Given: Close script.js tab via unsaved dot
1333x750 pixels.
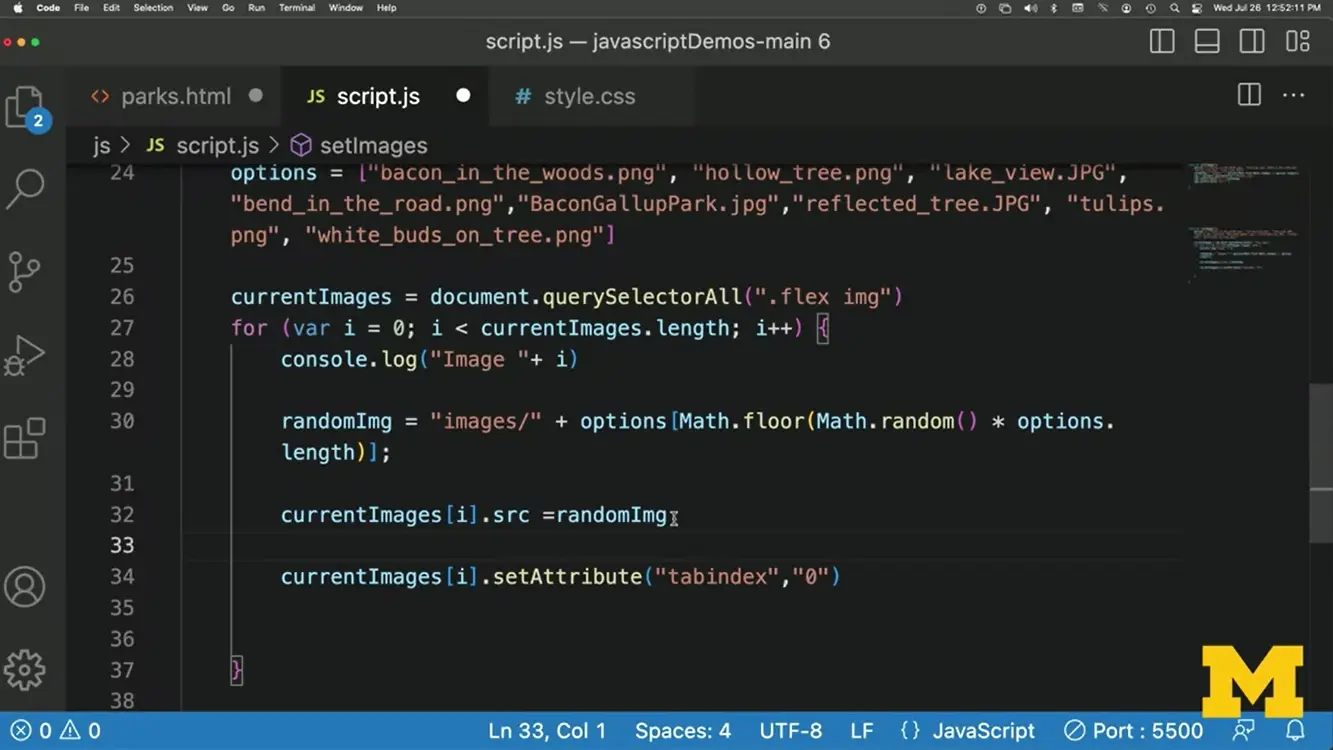Looking at the screenshot, I should [x=463, y=96].
